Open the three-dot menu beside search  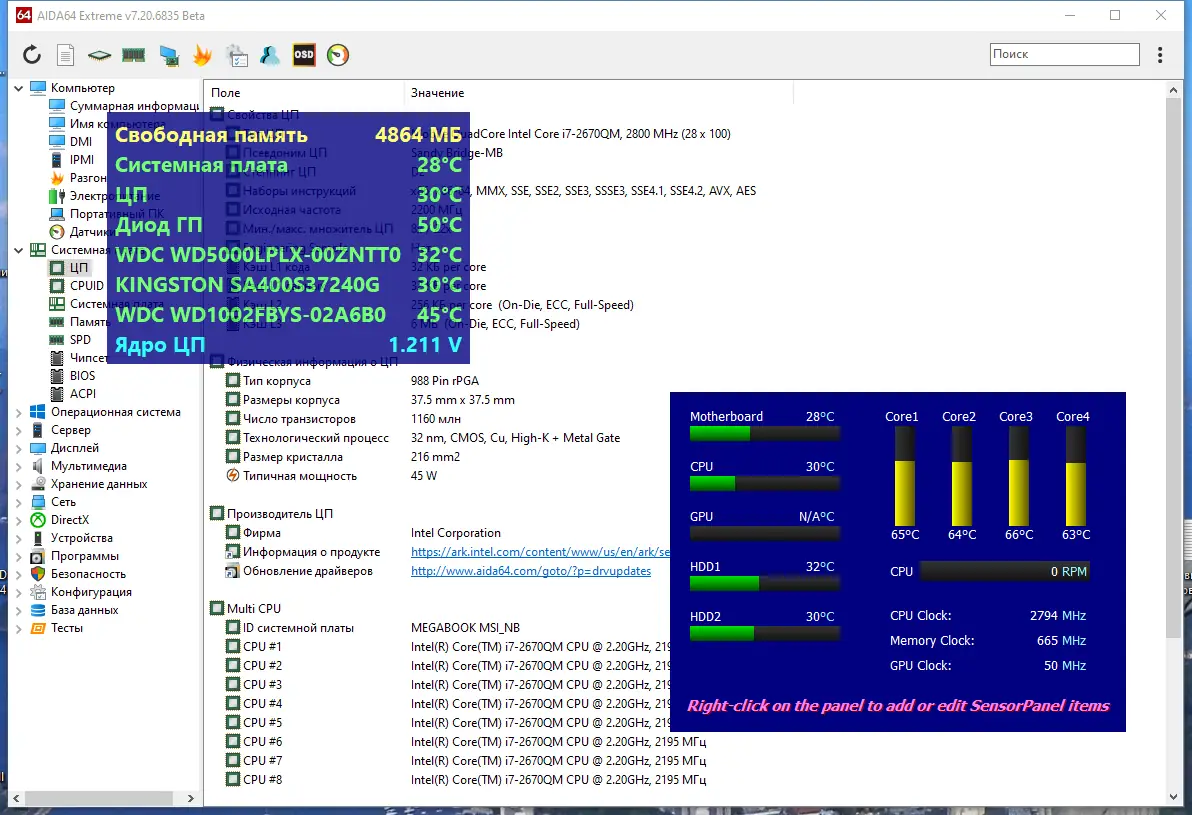[1160, 55]
